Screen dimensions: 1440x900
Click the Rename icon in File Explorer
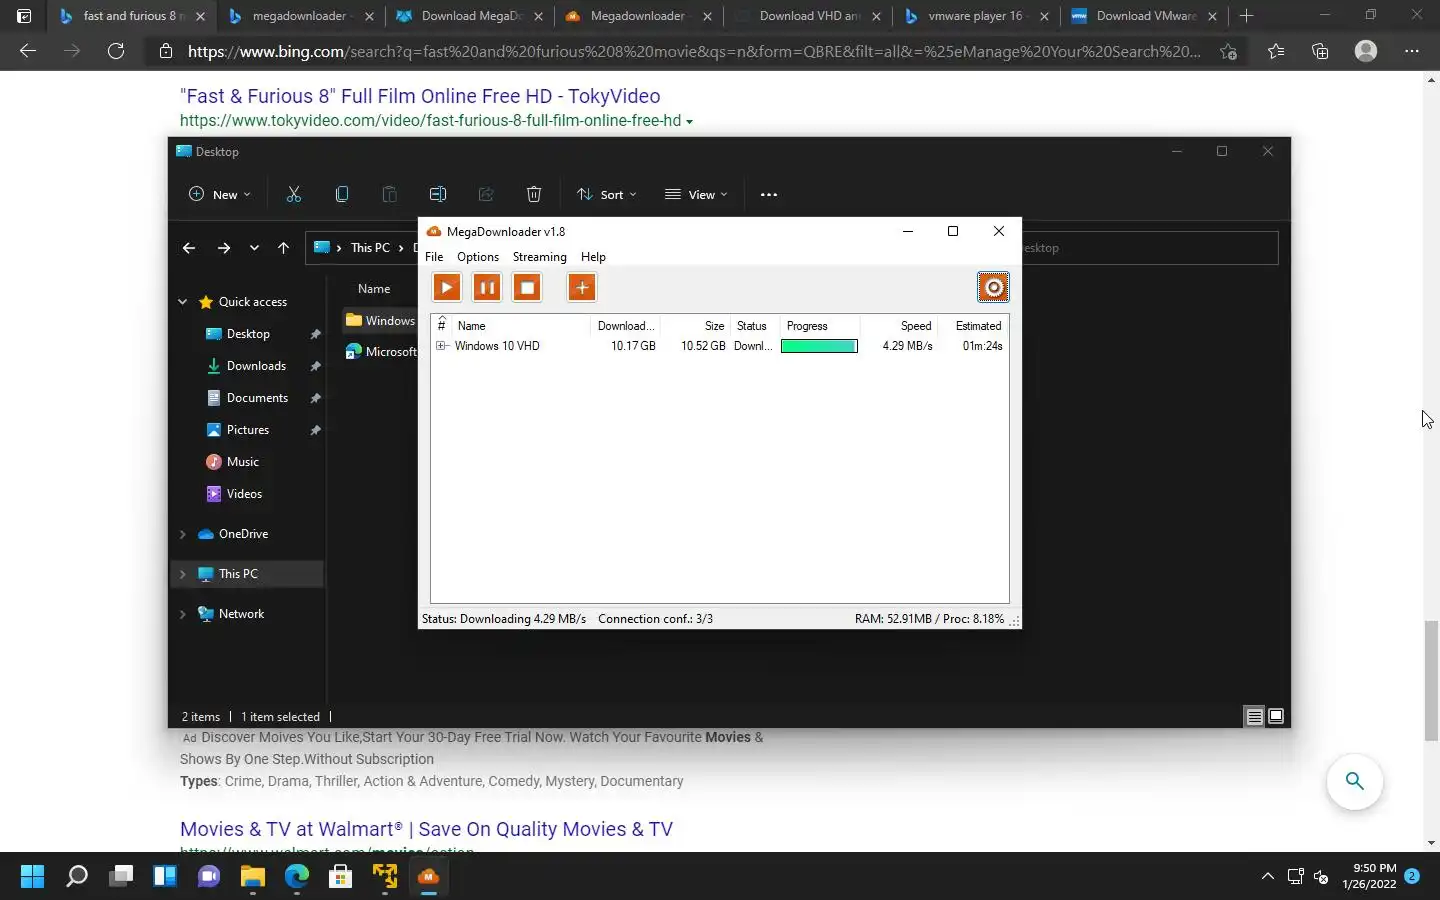click(x=438, y=195)
